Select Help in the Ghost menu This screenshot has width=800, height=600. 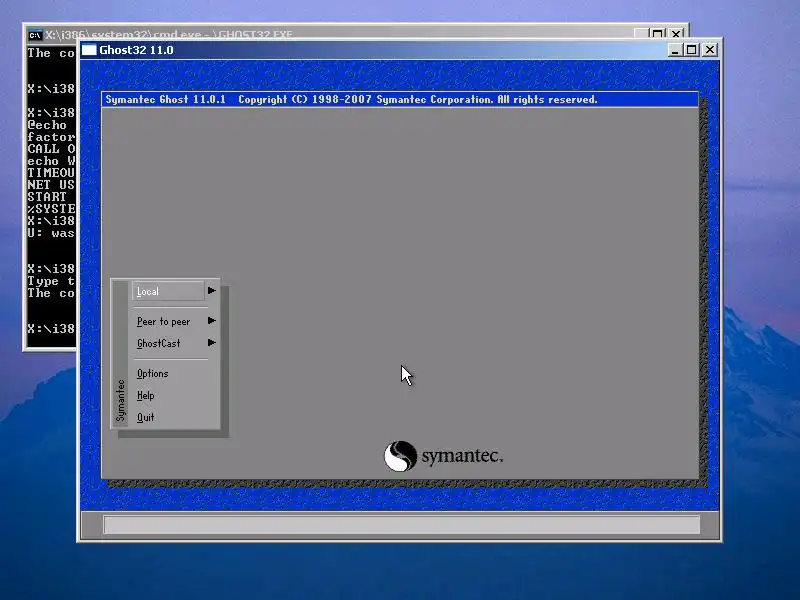pyautogui.click(x=145, y=395)
